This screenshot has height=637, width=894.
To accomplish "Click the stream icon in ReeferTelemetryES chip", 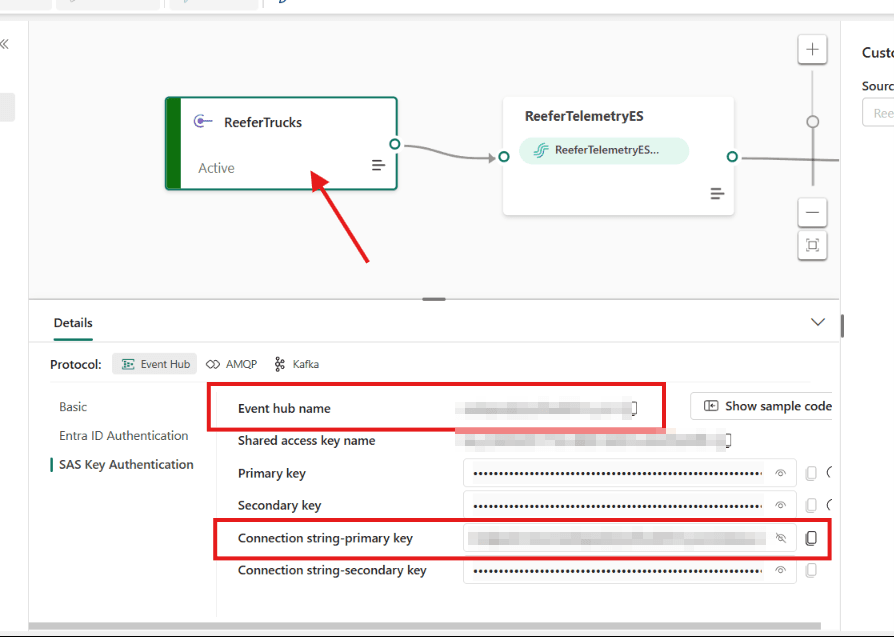I will [x=540, y=151].
